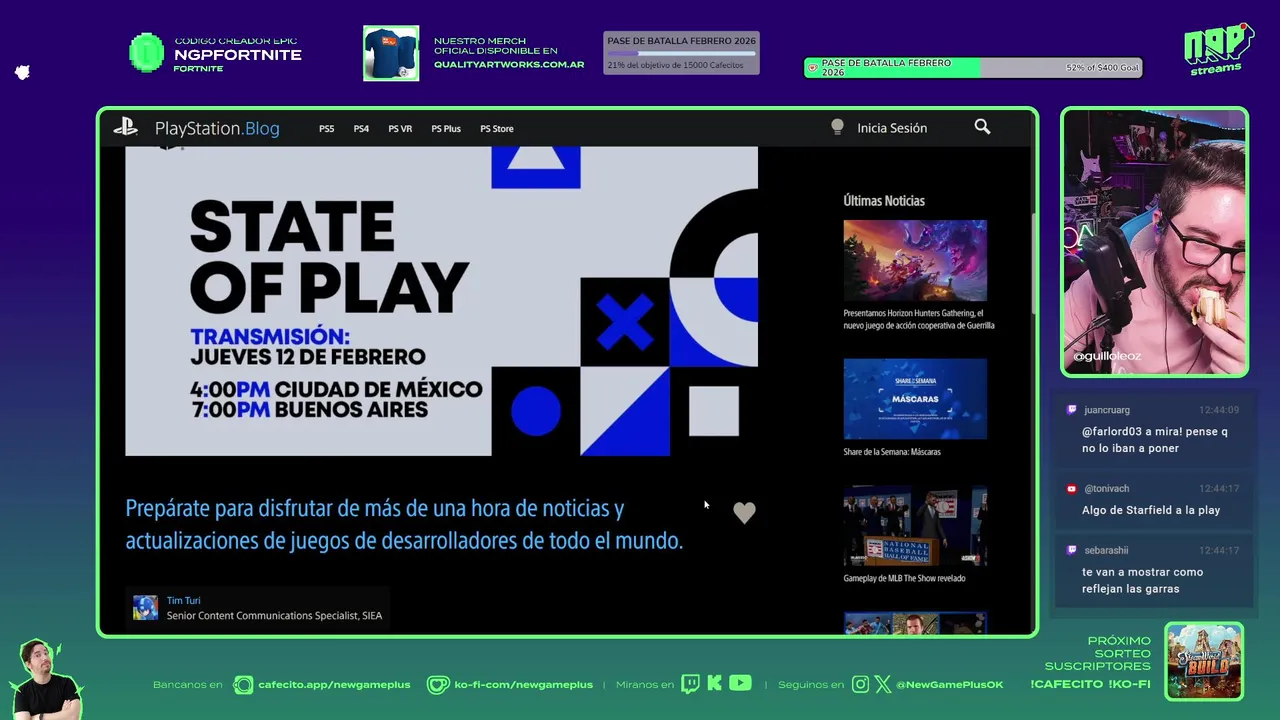The height and width of the screenshot is (720, 1280).
Task: Like the post with heart icon
Action: click(744, 513)
